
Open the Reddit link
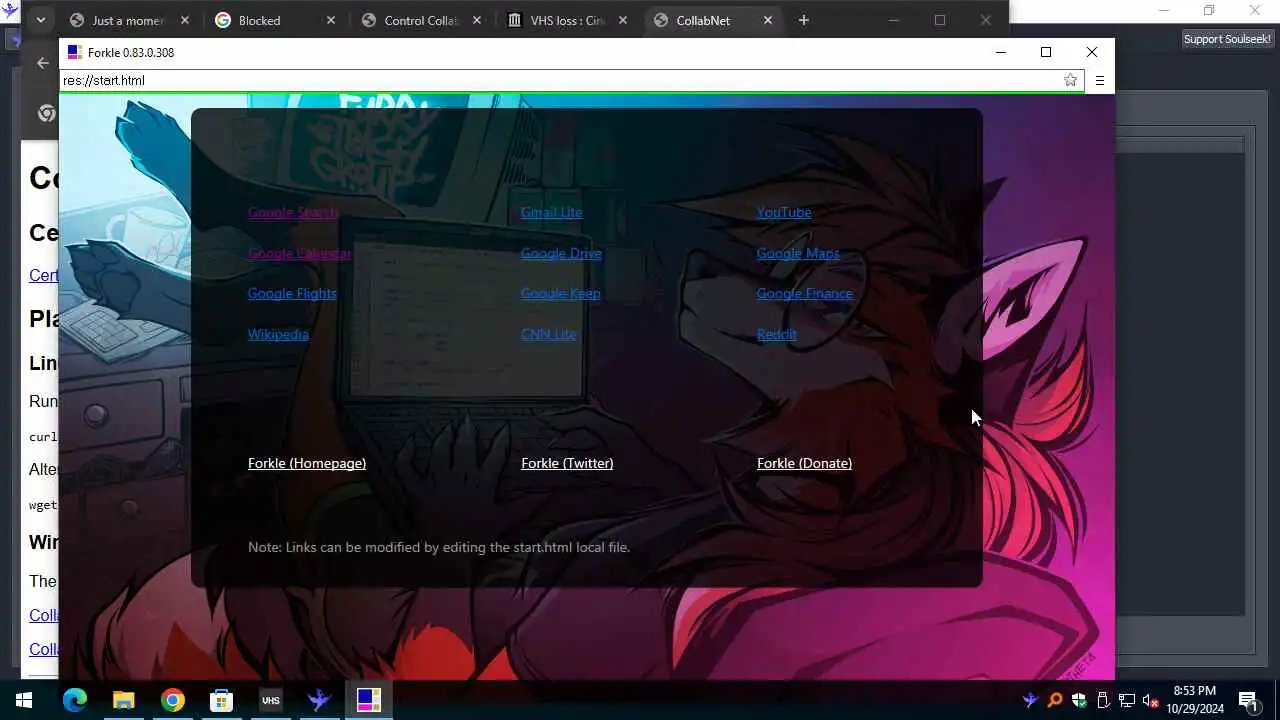coord(776,334)
